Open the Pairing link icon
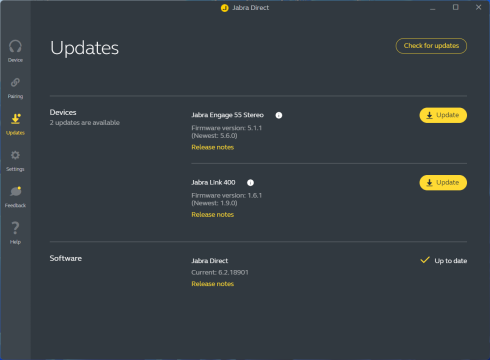This screenshot has height=360, width=490. (15, 82)
